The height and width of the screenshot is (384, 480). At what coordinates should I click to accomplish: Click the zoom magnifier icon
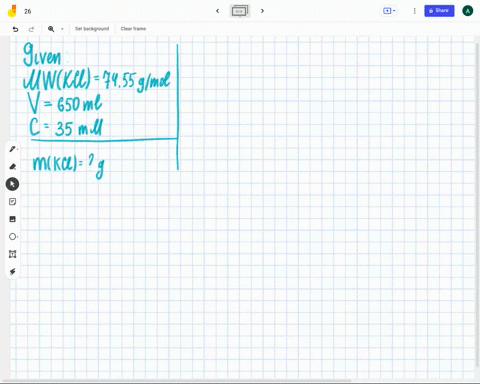[51, 29]
